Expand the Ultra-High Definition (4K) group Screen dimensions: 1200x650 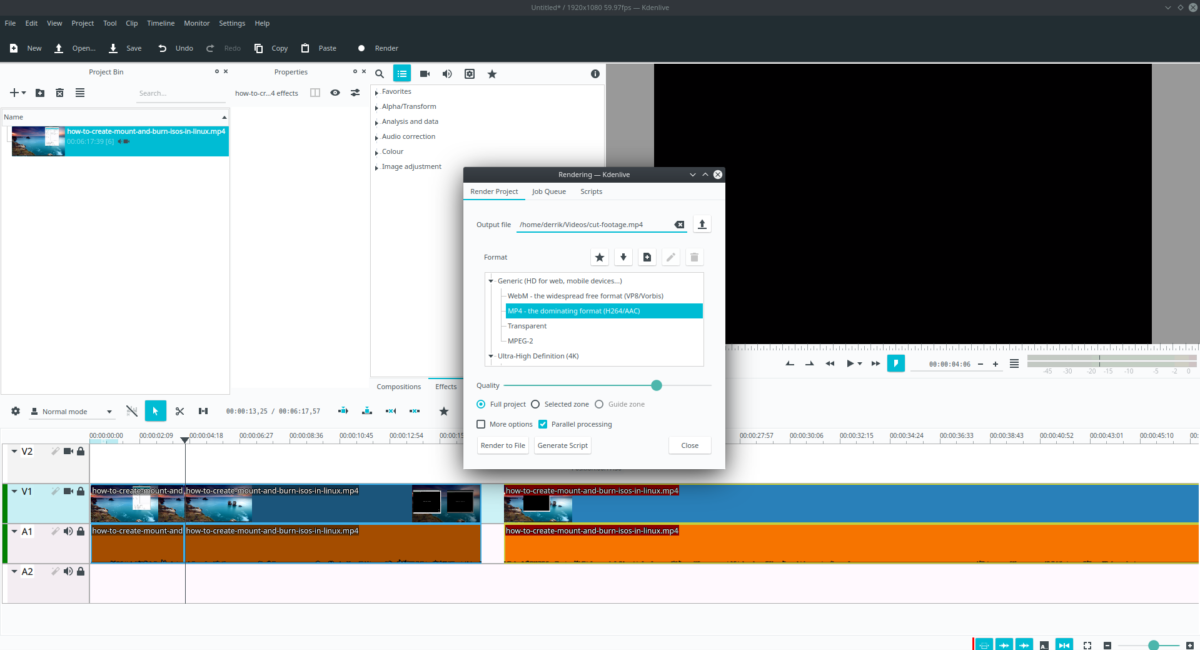point(491,356)
